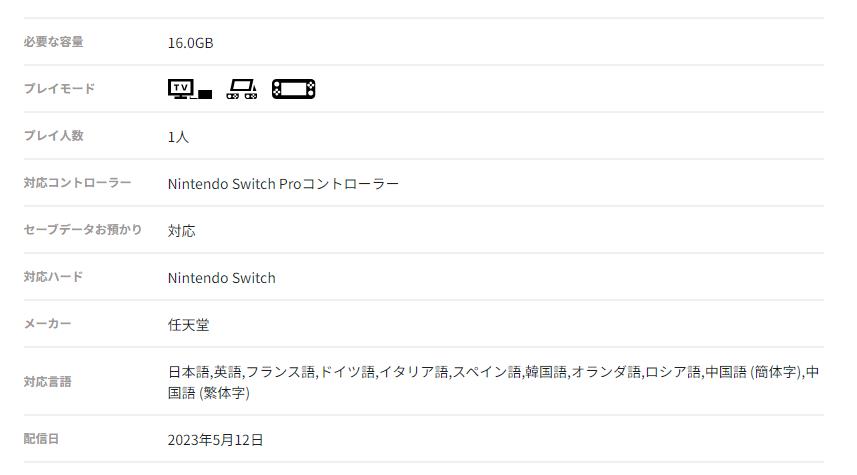Click the TV mode play icon
This screenshot has height=475, width=857.
click(x=190, y=89)
